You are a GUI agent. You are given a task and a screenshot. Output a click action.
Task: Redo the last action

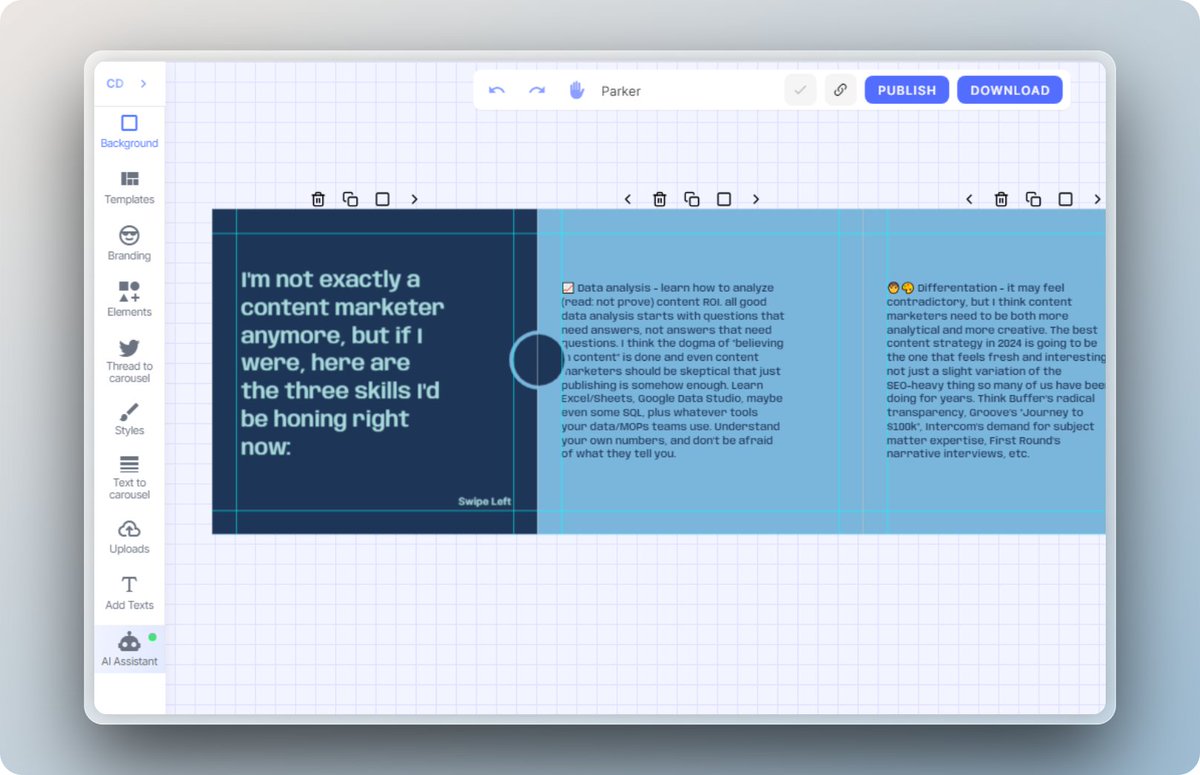537,90
